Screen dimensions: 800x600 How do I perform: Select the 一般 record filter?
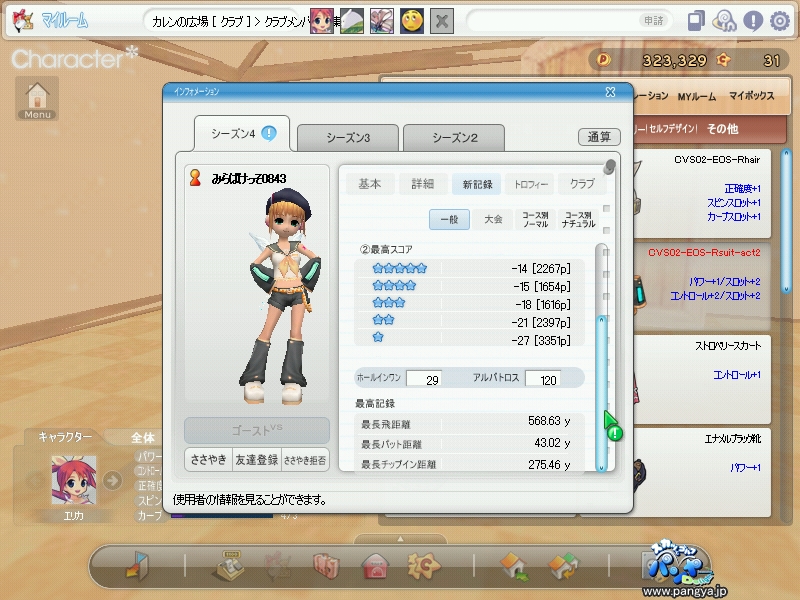pos(449,219)
